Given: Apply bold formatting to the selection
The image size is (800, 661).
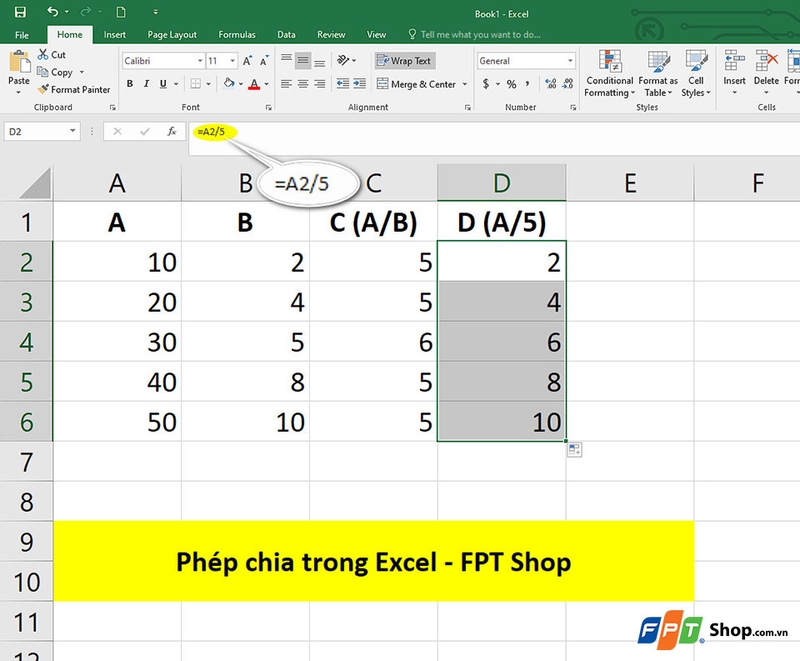Looking at the screenshot, I should point(130,83).
